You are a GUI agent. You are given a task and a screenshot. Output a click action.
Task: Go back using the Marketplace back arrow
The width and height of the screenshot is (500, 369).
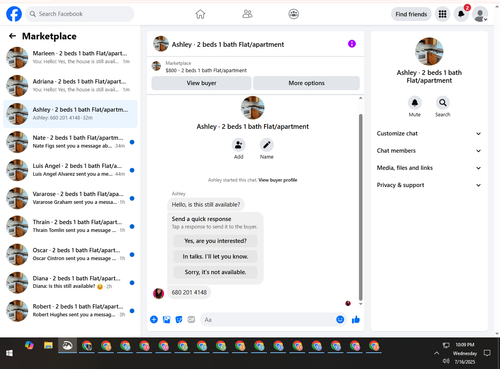tap(12, 36)
